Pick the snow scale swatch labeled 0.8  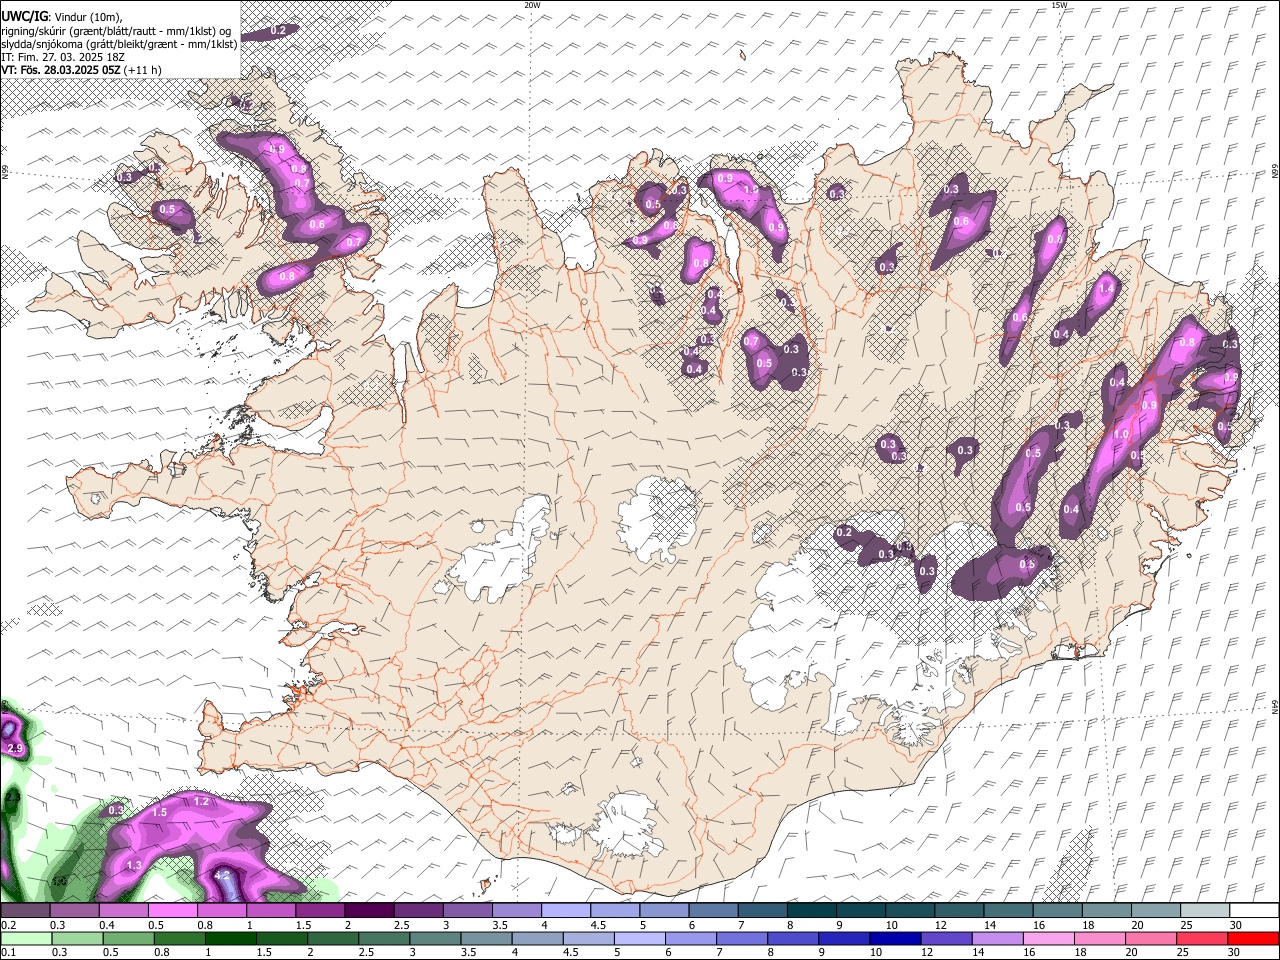click(x=221, y=911)
